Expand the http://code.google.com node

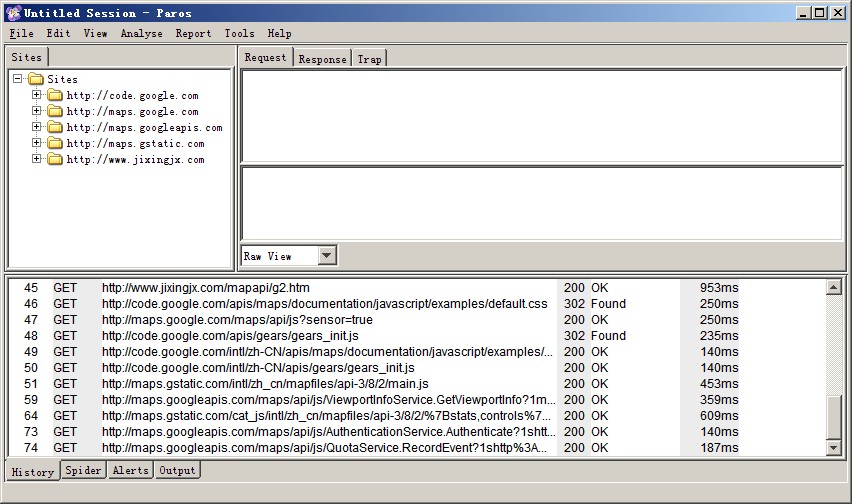coord(36,95)
